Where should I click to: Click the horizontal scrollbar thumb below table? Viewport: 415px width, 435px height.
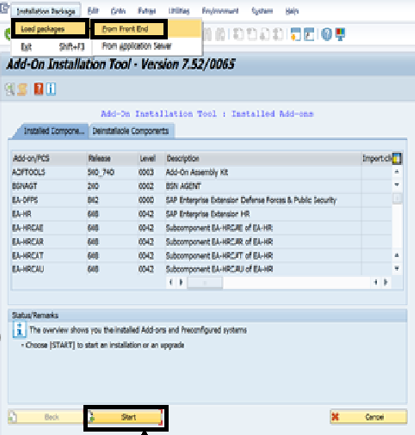(x=205, y=282)
